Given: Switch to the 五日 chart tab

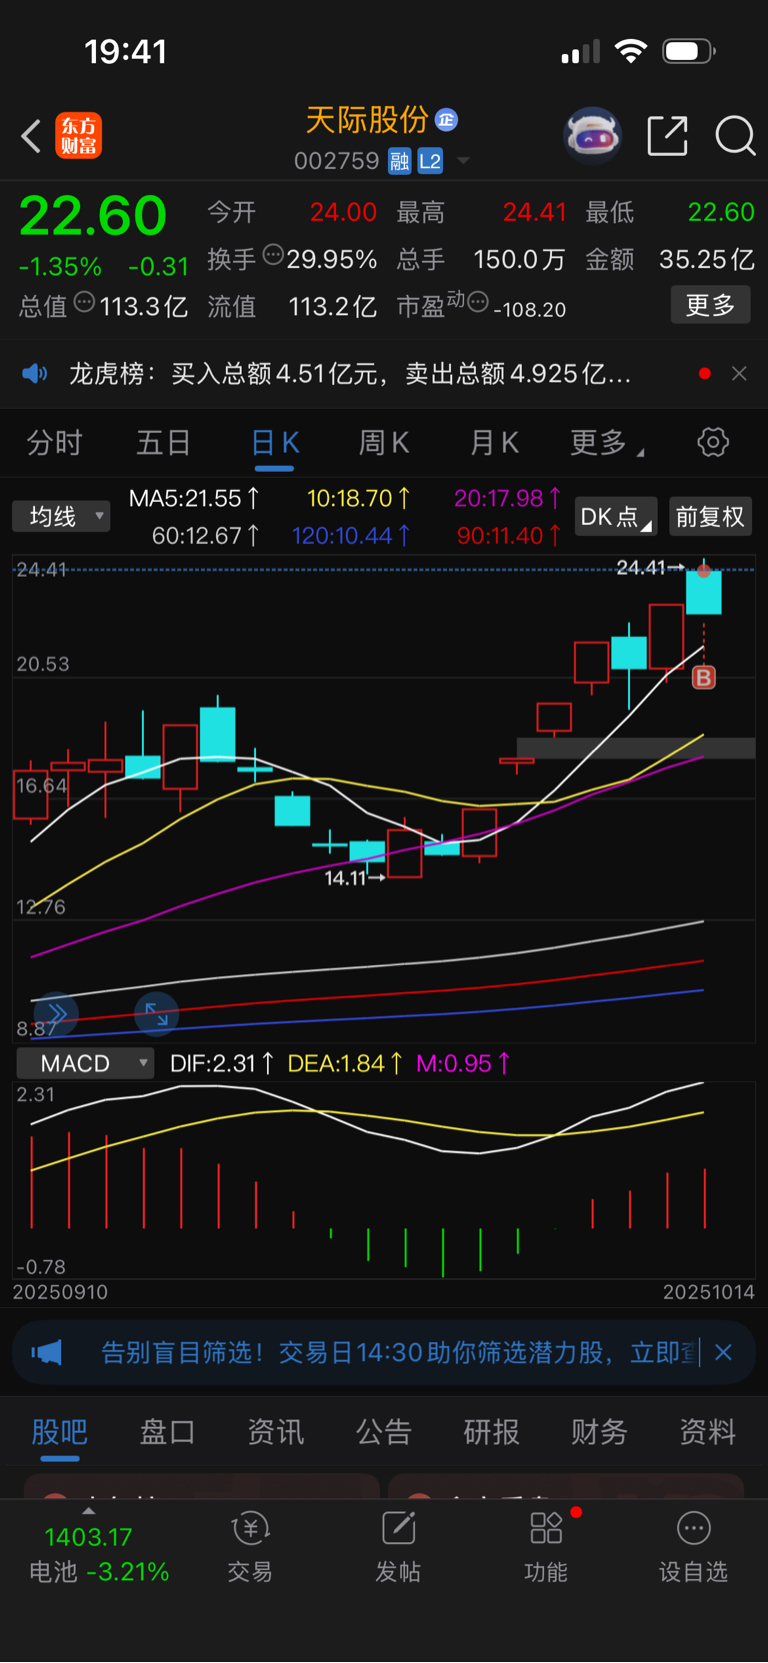Looking at the screenshot, I should (x=163, y=443).
